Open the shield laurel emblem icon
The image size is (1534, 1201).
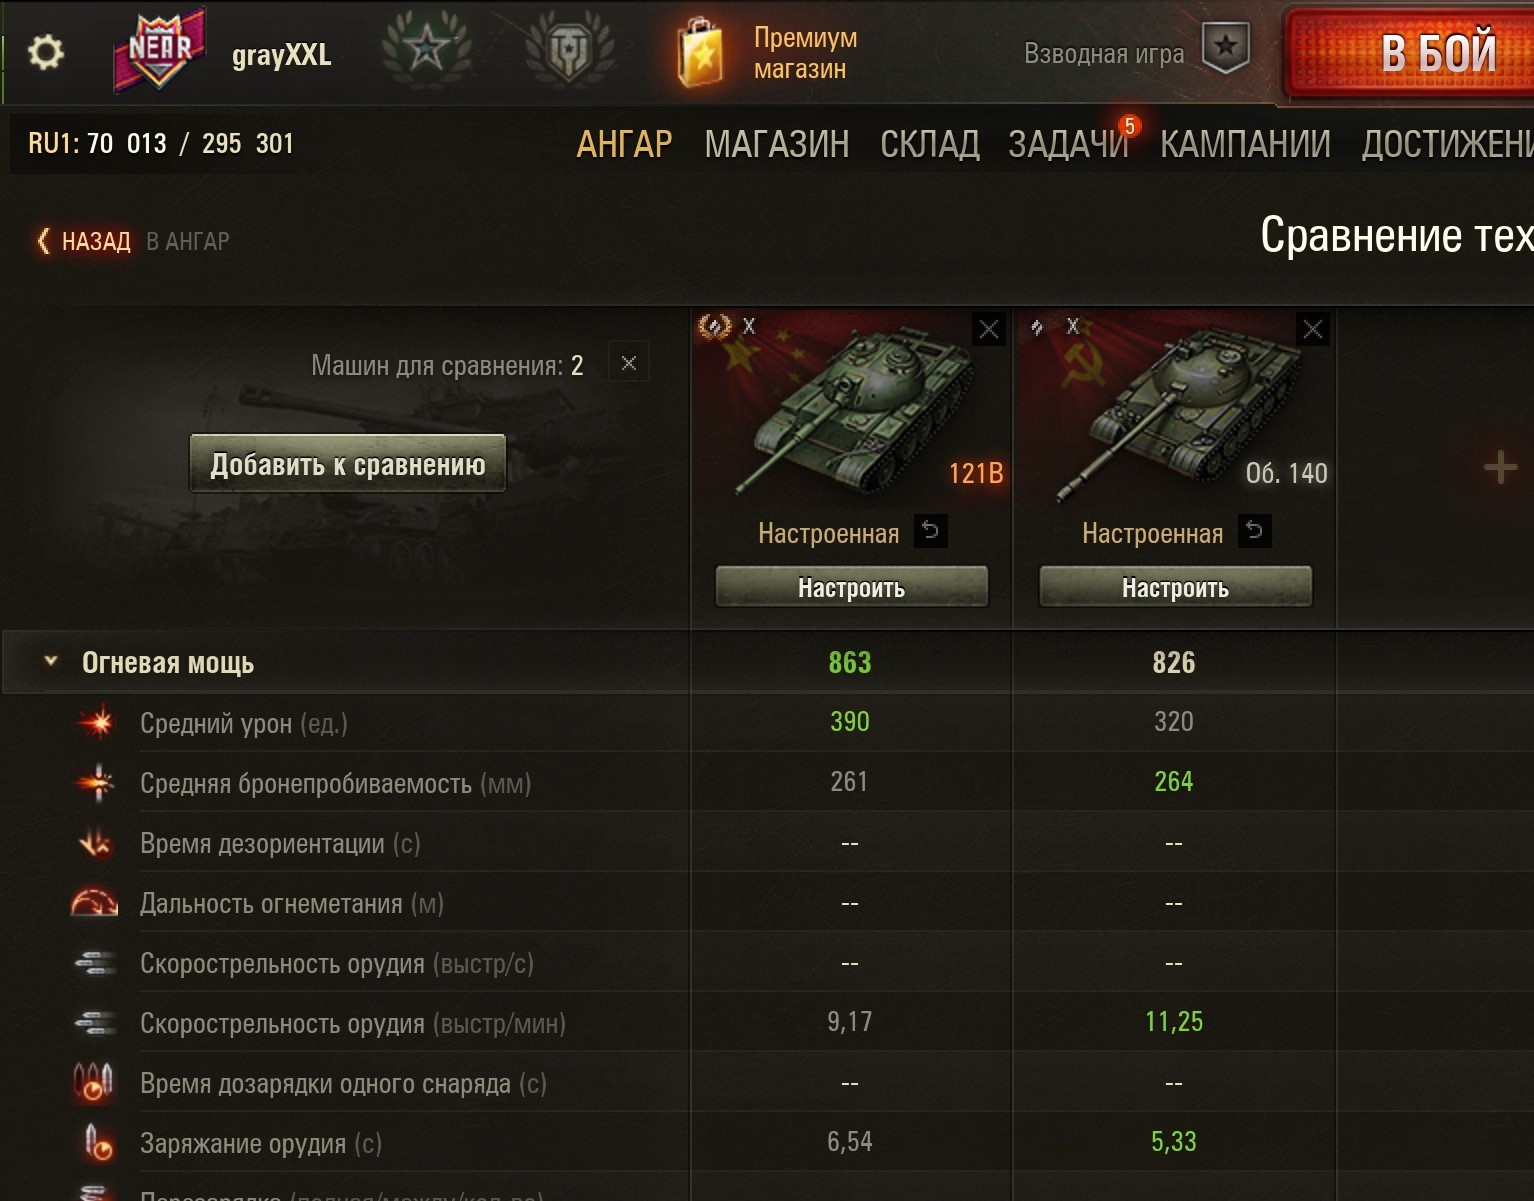570,48
